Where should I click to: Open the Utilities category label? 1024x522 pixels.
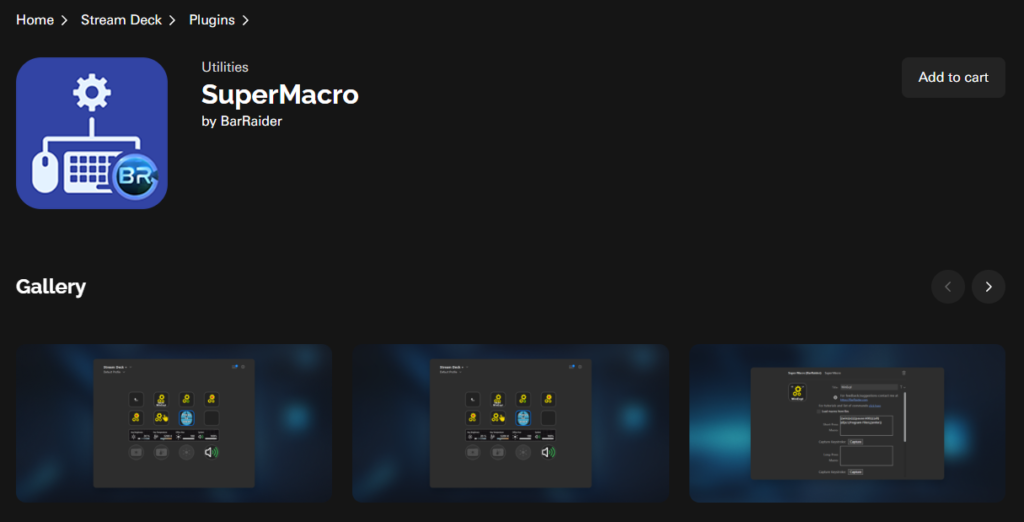[225, 67]
